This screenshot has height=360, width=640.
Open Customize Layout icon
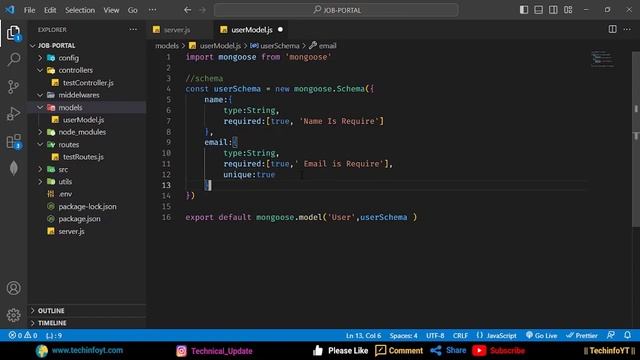pos(568,10)
